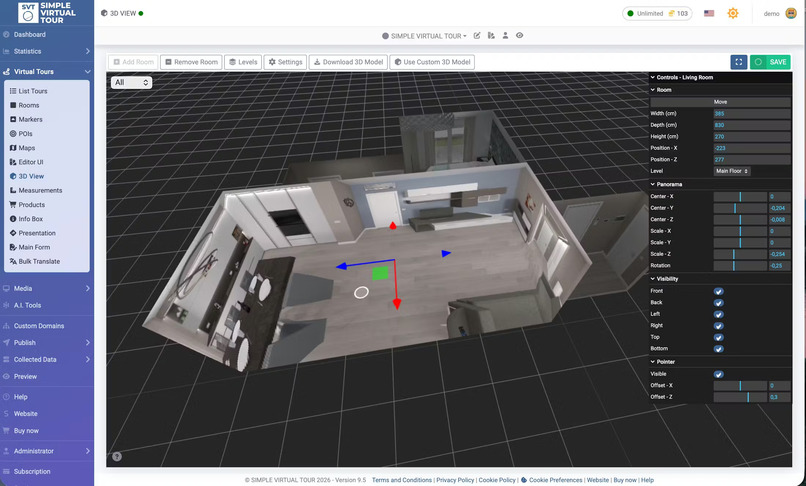Open the Products section
This screenshot has height=486, width=806.
[31, 205]
